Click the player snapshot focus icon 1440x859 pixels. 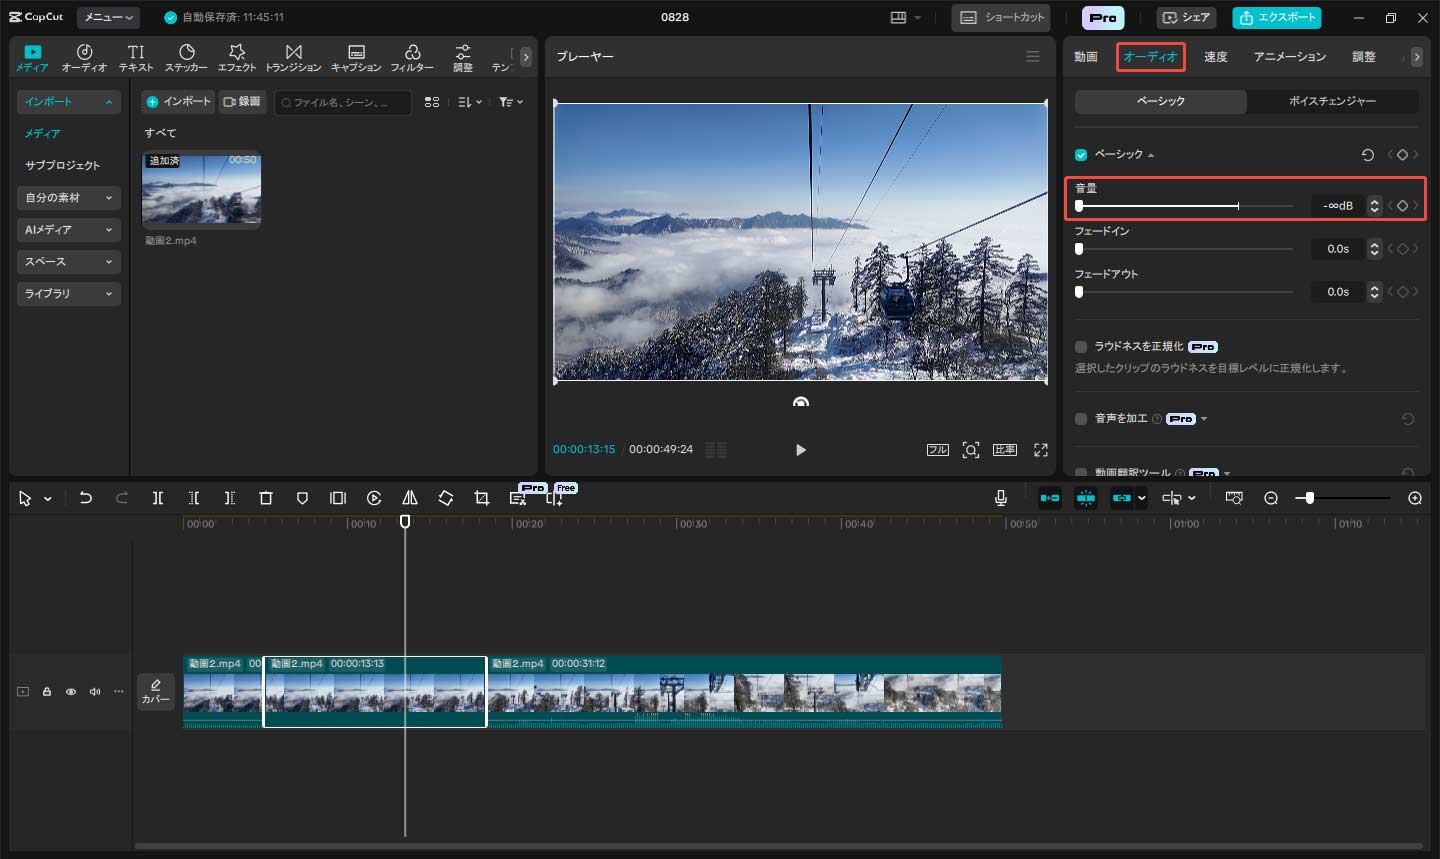971,450
